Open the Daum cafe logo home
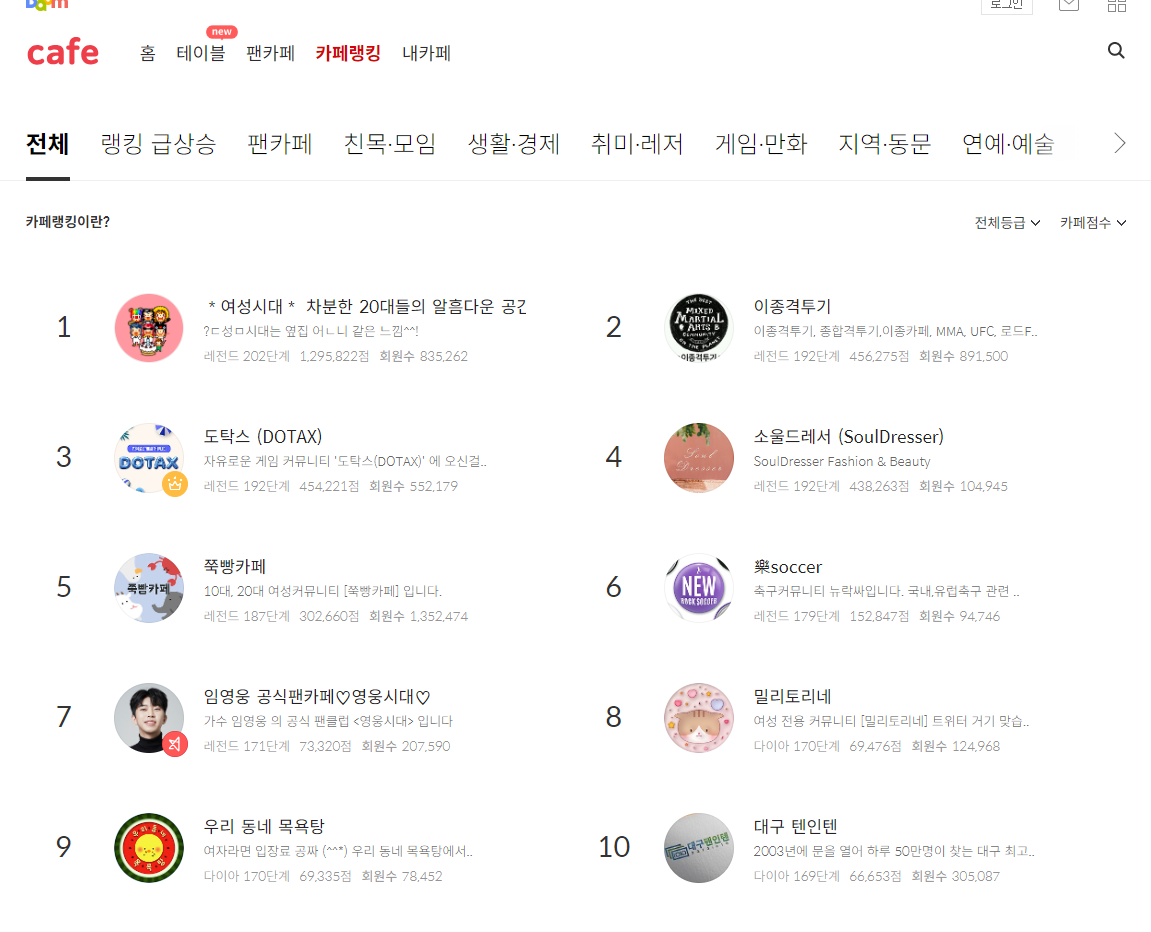This screenshot has width=1151, height=932. [62, 52]
